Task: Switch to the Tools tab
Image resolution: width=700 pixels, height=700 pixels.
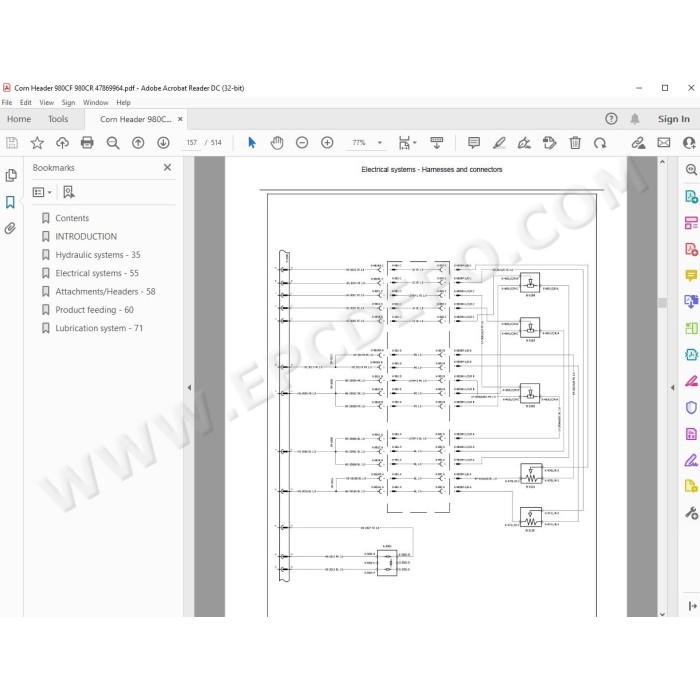Action: pyautogui.click(x=58, y=119)
